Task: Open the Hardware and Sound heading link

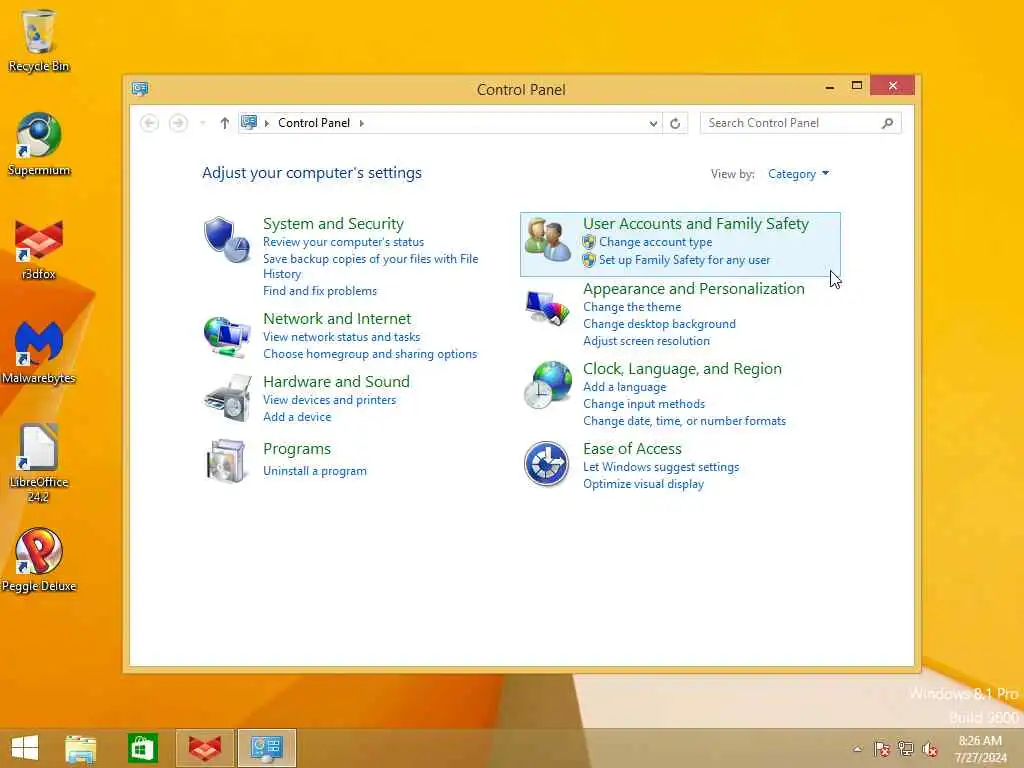Action: (336, 381)
